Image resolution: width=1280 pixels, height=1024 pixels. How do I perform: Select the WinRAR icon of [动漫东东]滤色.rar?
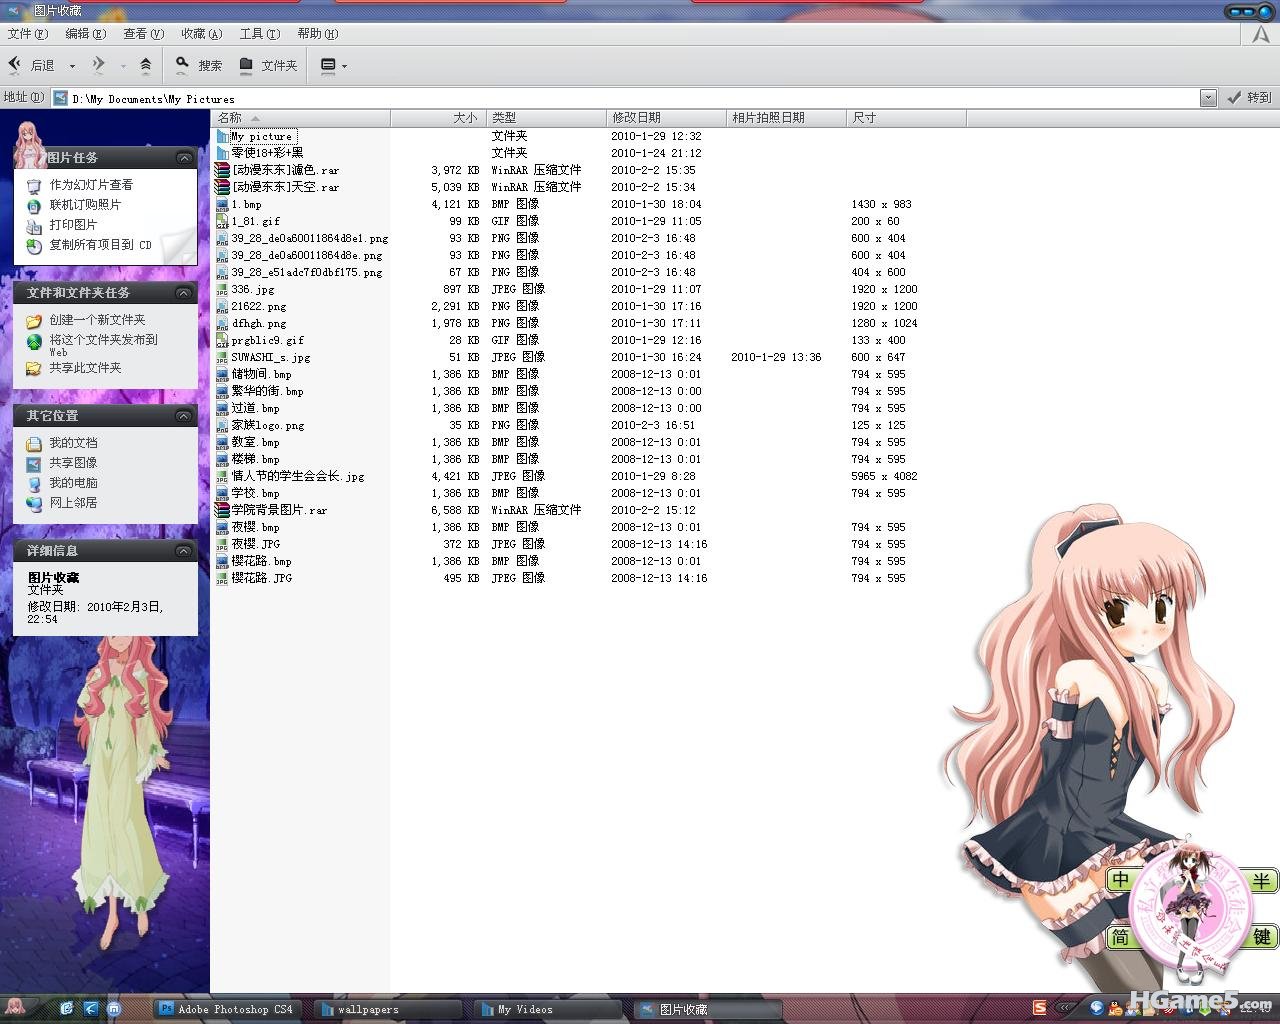tap(222, 170)
